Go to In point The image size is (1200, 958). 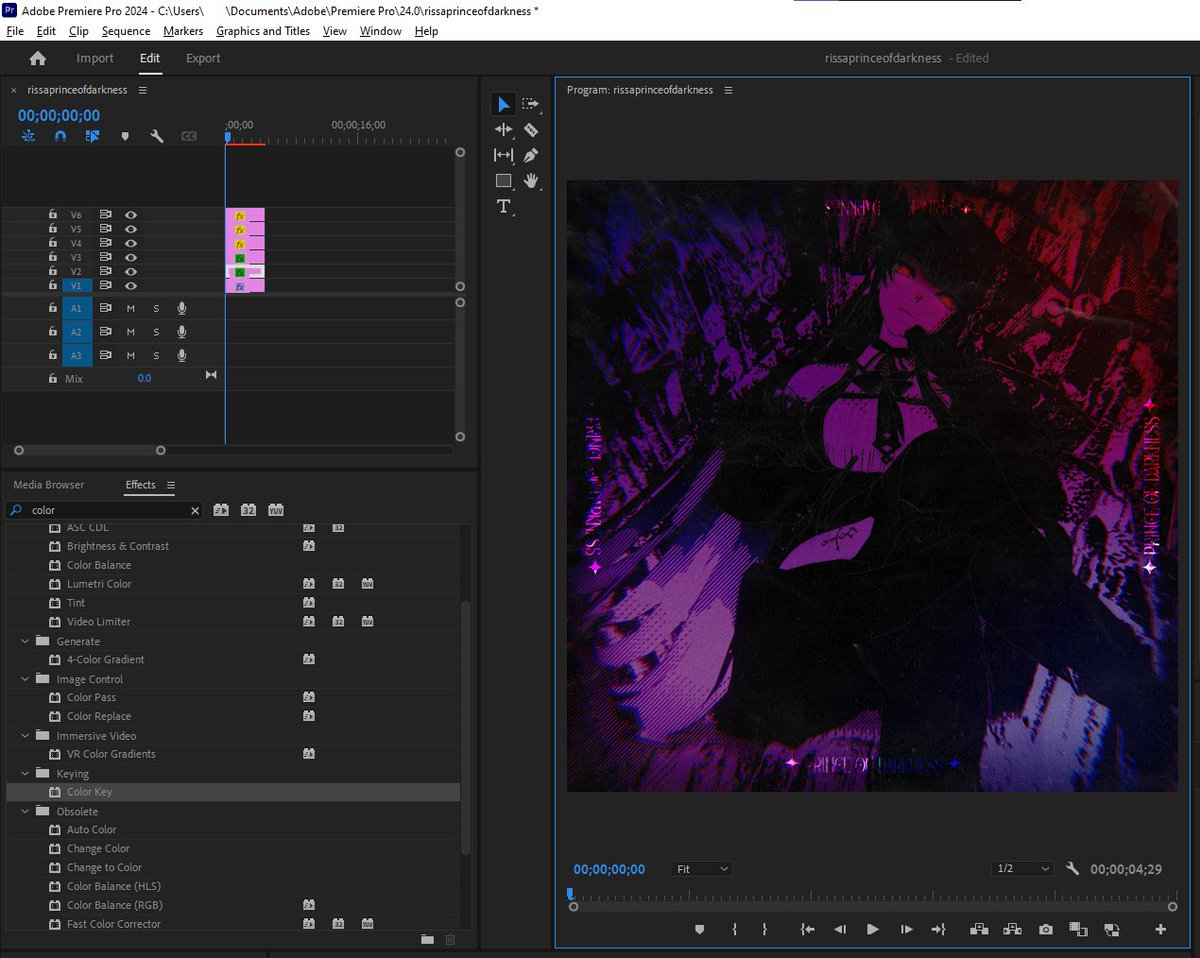(807, 929)
